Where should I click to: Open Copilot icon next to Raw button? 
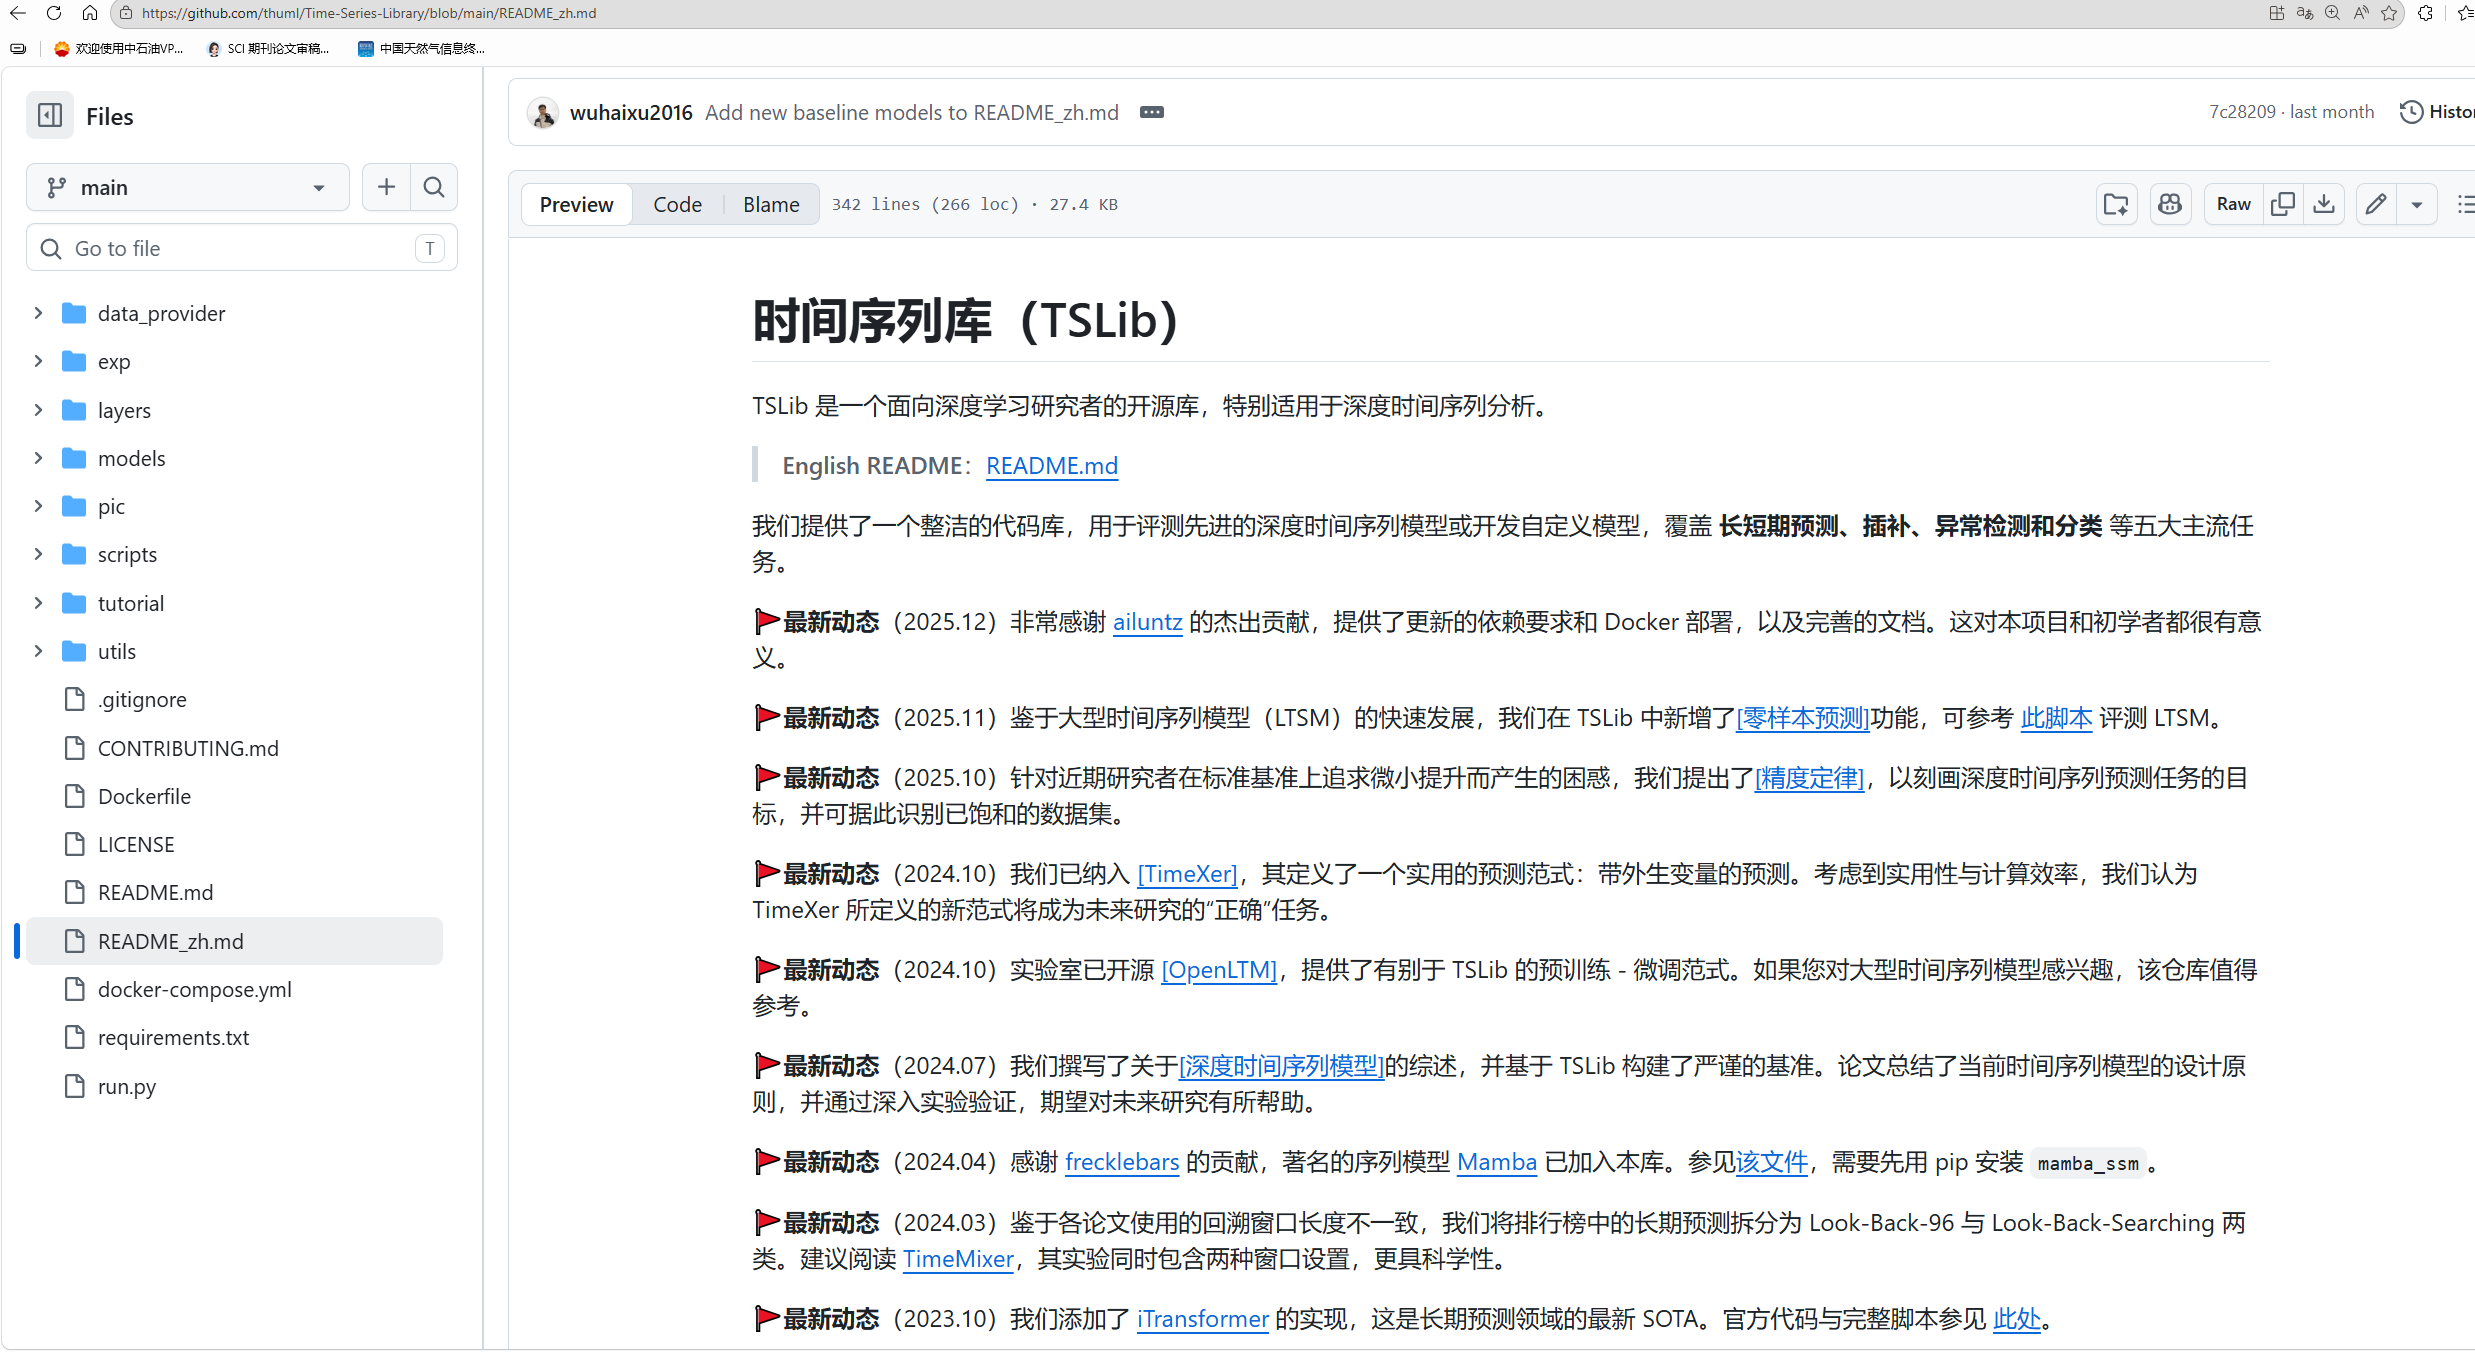click(2170, 204)
